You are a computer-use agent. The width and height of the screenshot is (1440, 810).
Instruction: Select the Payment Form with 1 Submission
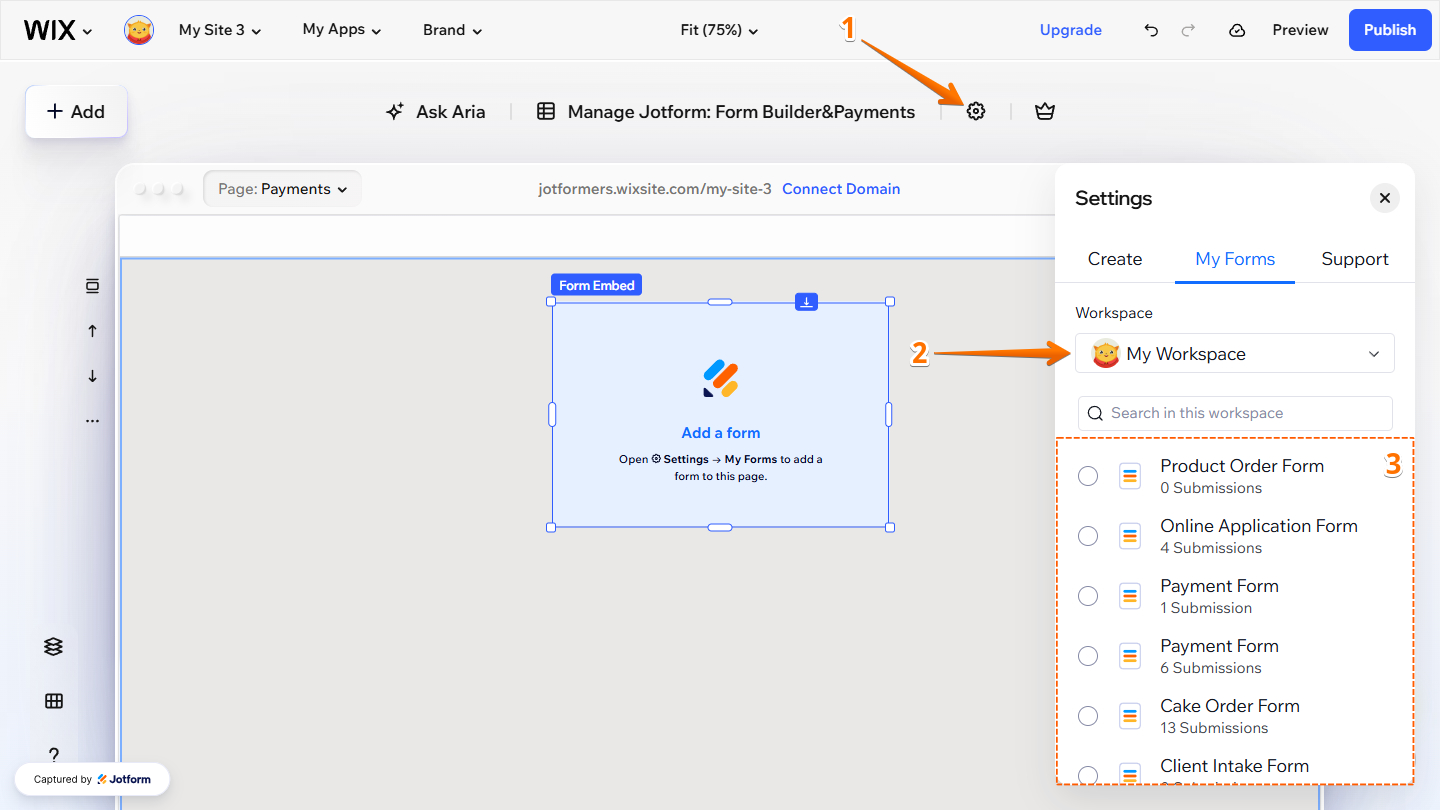click(x=1088, y=596)
